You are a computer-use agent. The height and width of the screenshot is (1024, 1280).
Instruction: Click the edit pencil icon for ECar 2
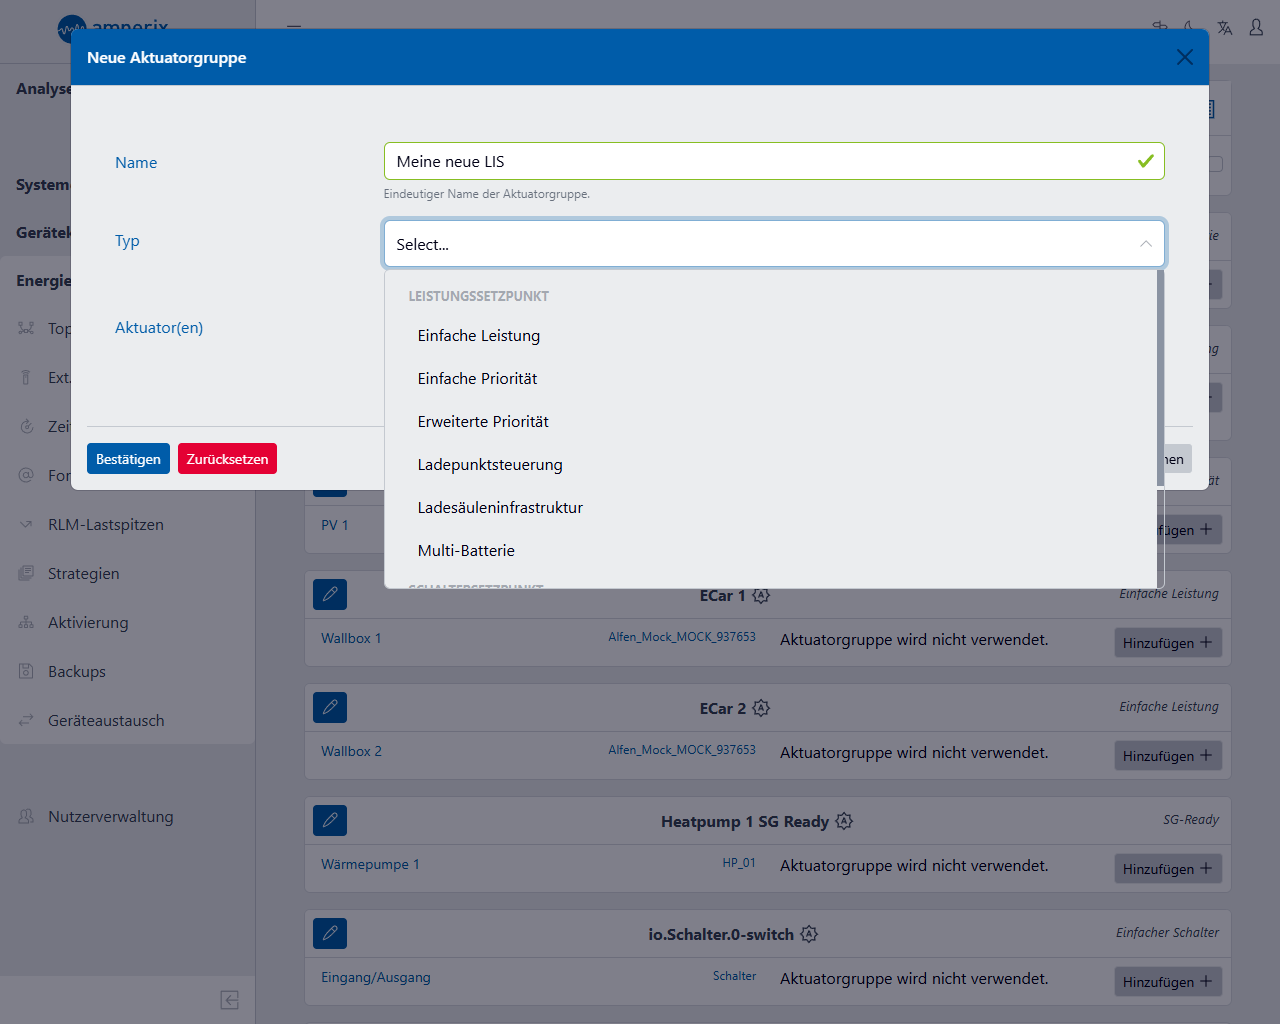[330, 708]
